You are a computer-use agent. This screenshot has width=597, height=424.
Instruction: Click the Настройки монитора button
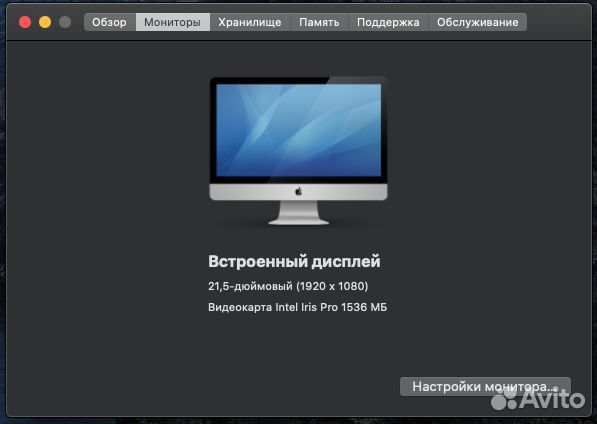(485, 387)
